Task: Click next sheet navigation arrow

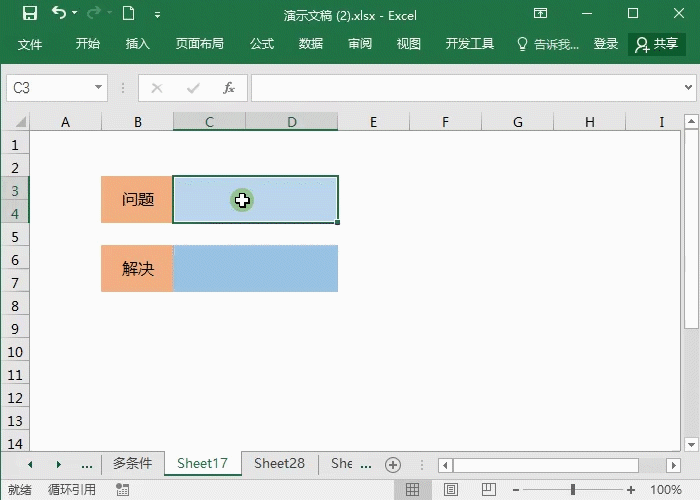Action: tap(58, 465)
